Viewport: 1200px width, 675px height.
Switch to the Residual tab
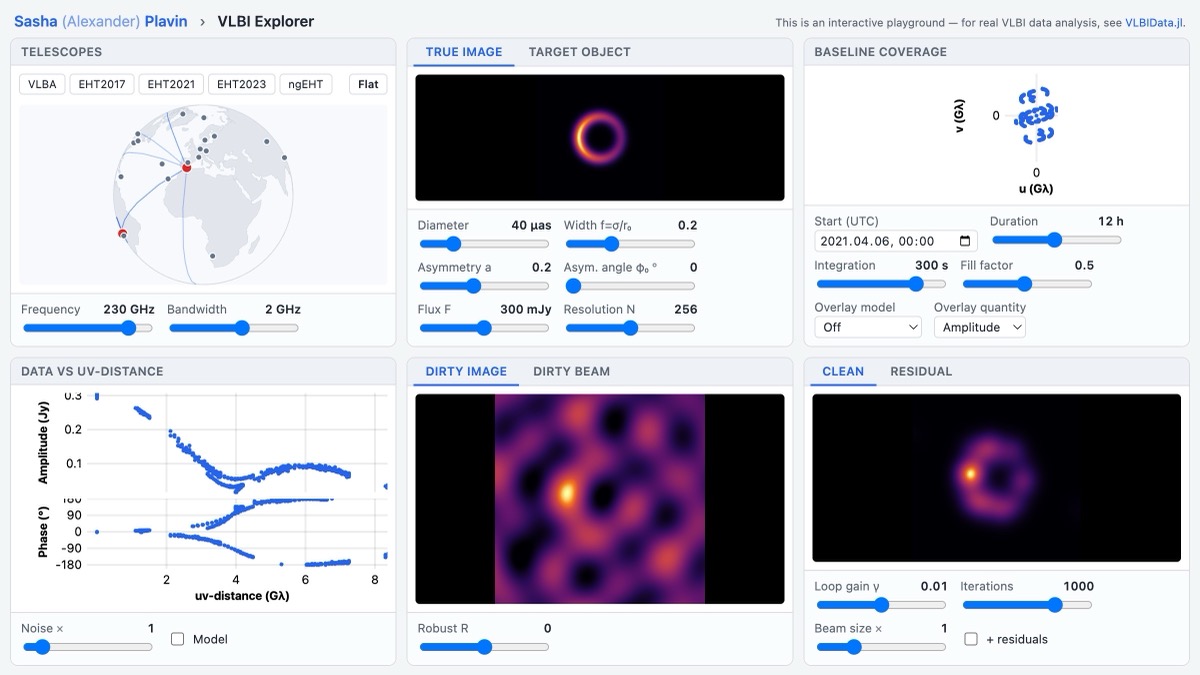tap(921, 371)
